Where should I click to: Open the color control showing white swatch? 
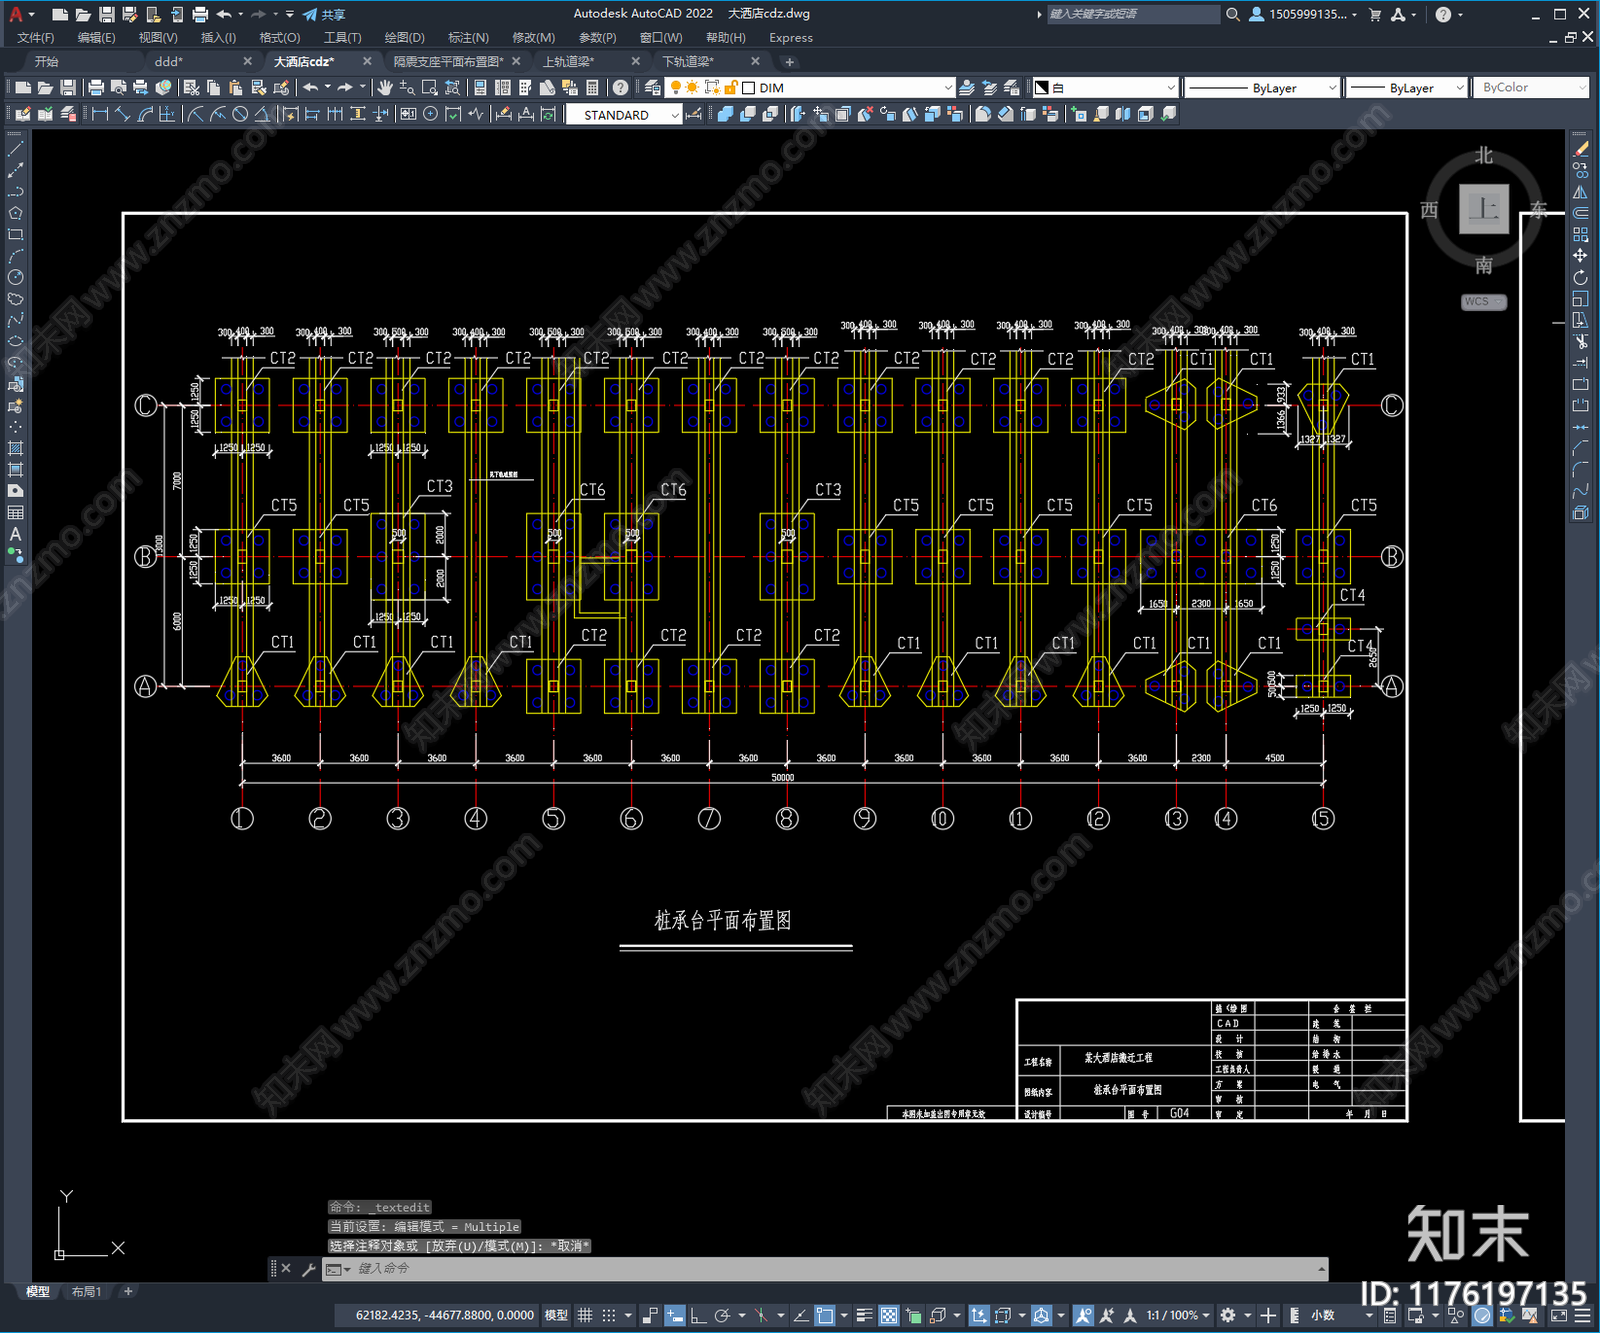(x=1106, y=88)
